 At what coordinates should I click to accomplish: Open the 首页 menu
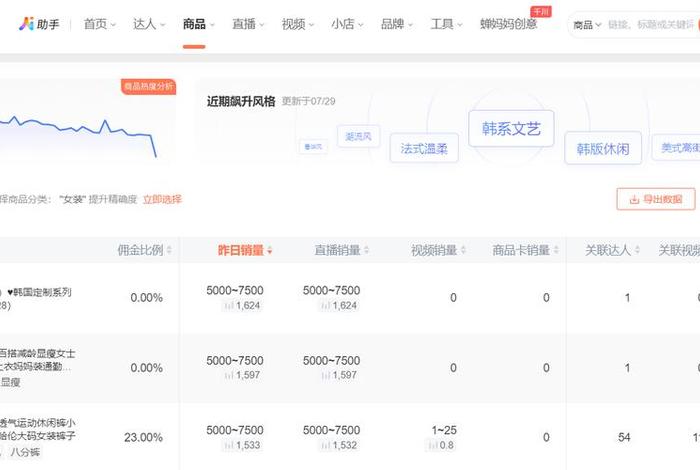[100, 24]
